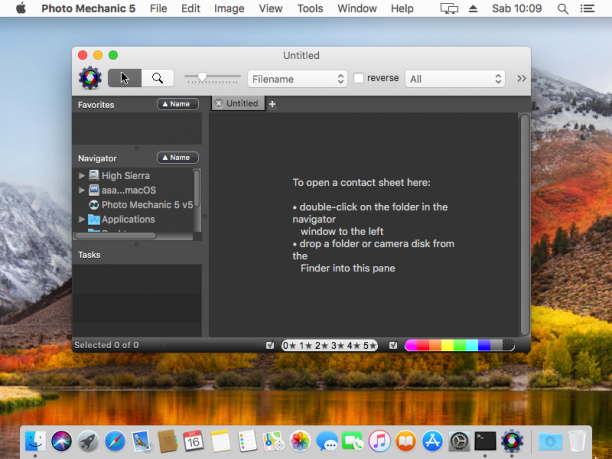
Task: Open the Help menu
Action: [402, 8]
